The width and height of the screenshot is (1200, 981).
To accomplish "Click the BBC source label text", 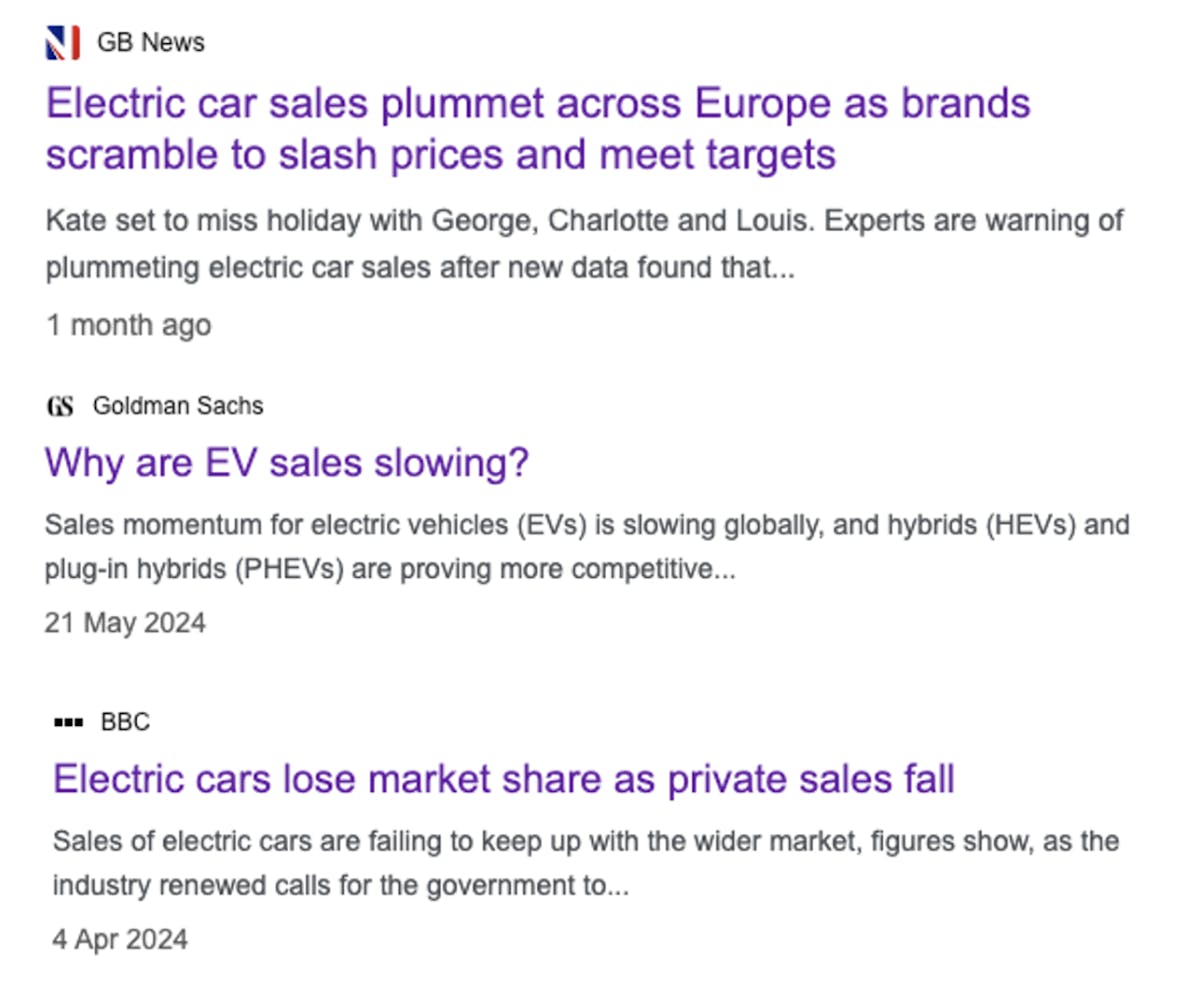I will click(124, 722).
